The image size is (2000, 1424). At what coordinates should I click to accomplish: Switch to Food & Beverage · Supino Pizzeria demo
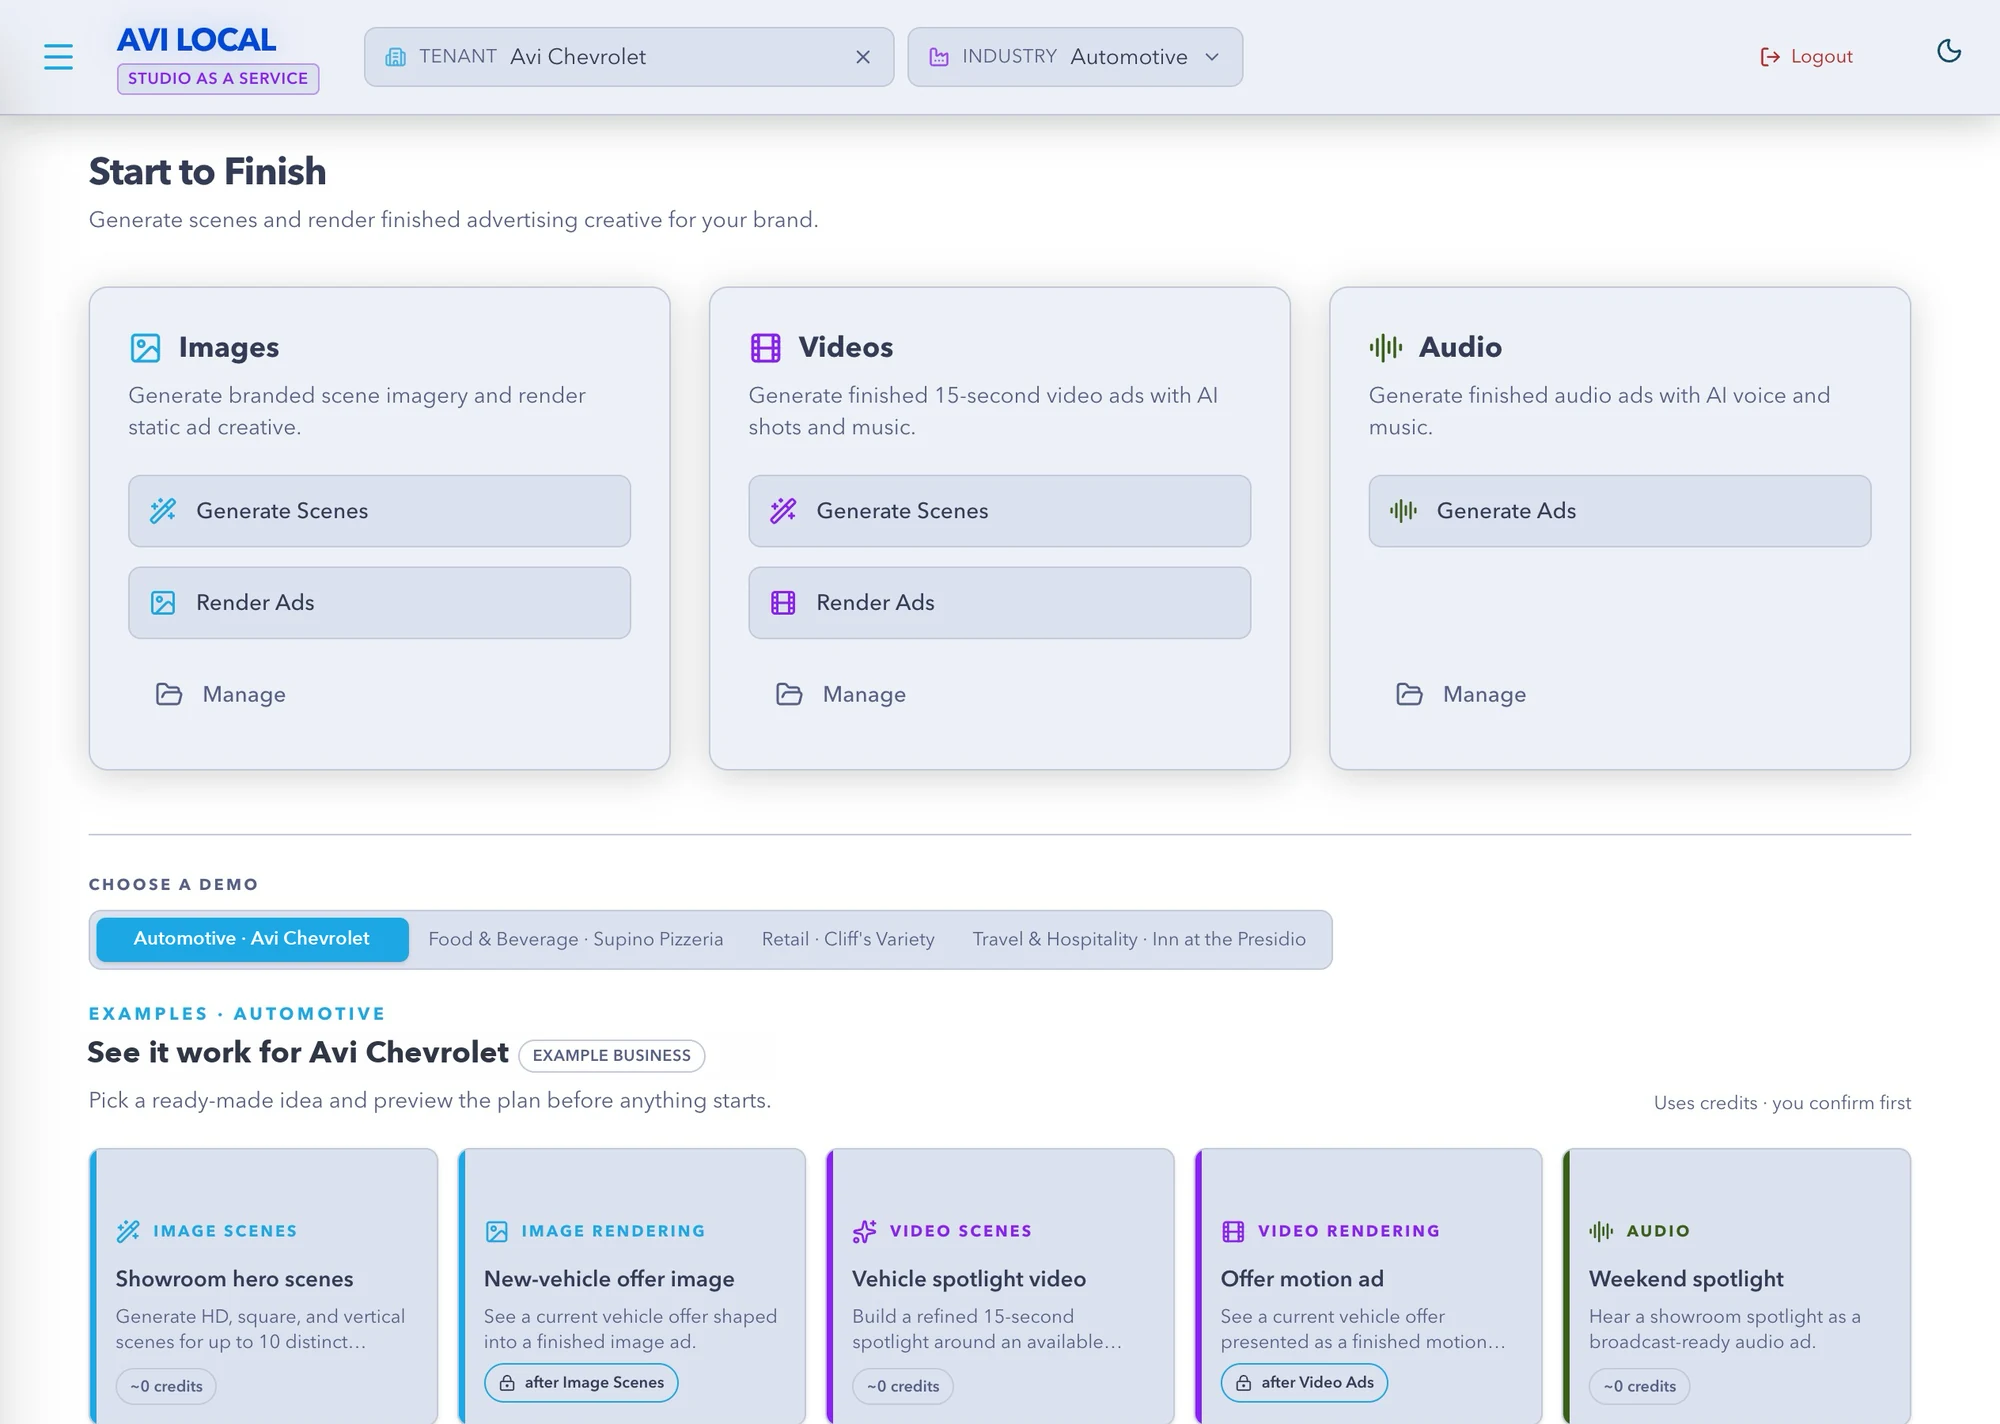pos(576,939)
